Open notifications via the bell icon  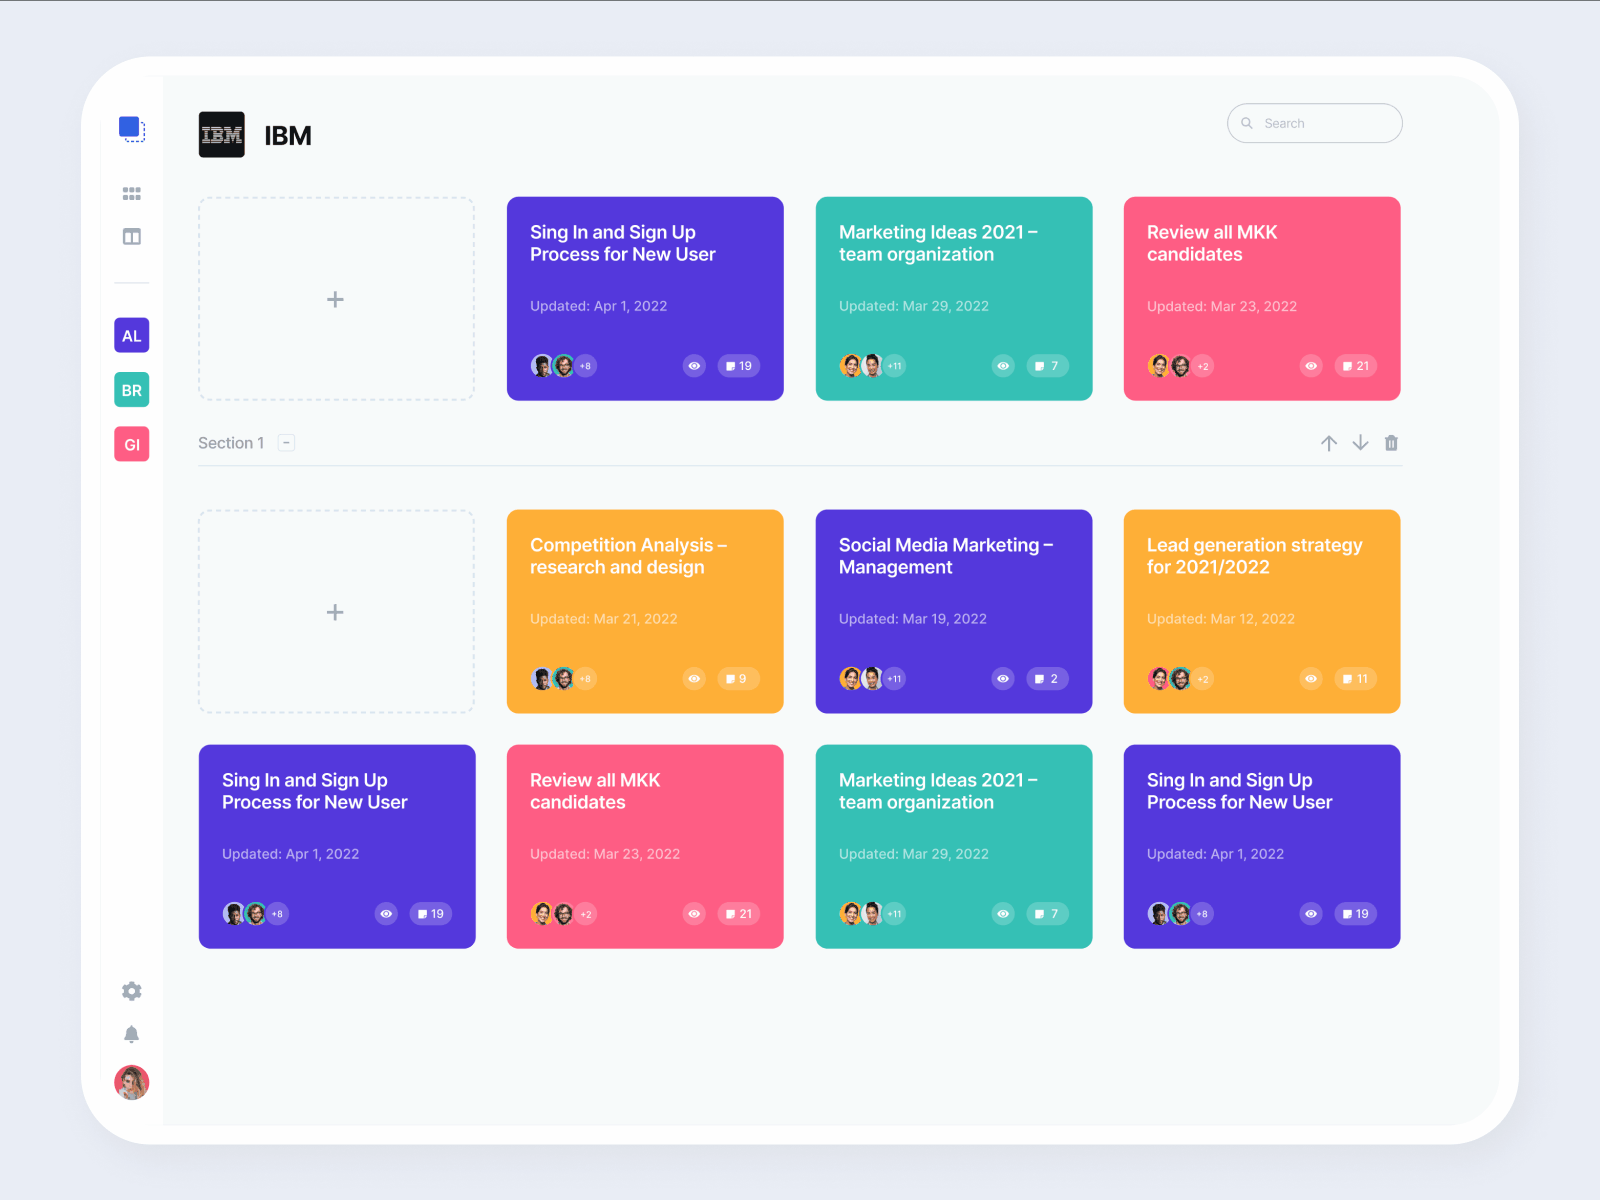[x=131, y=1035]
